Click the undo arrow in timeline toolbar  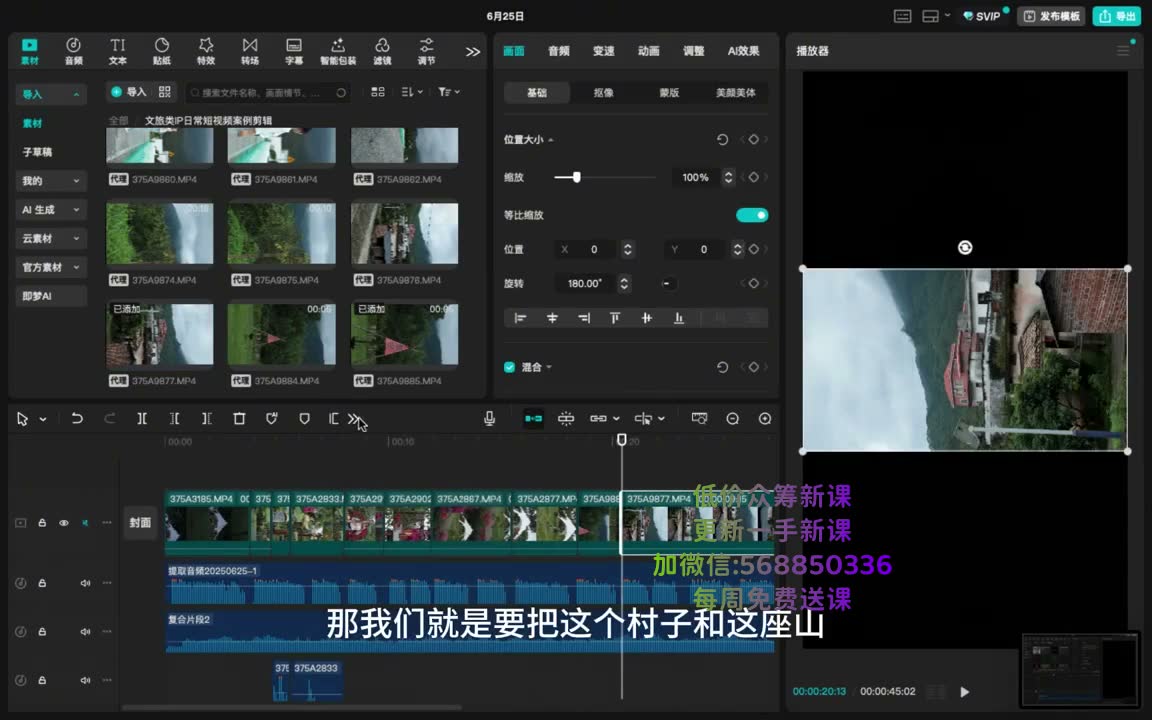click(x=76, y=418)
